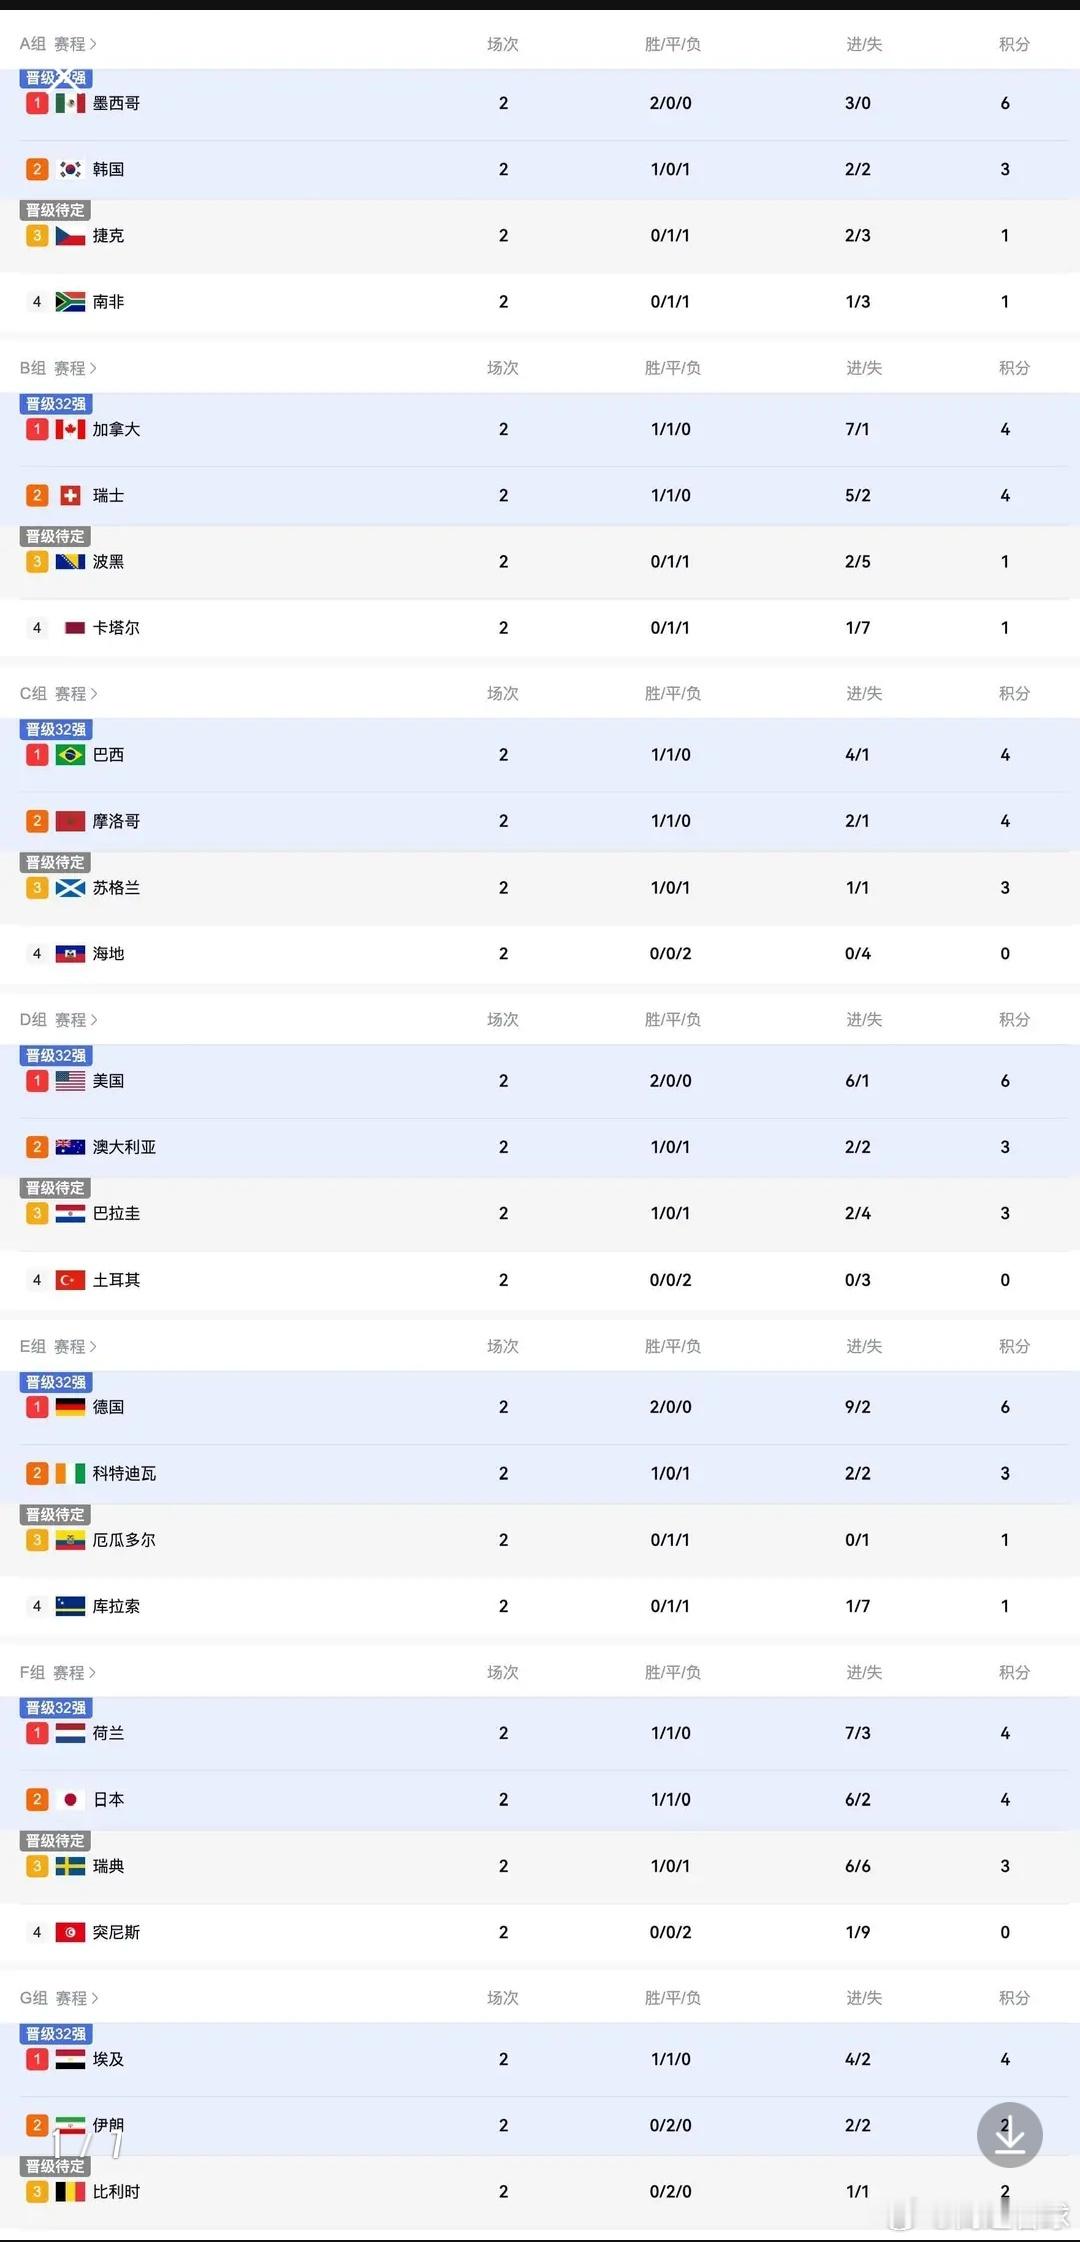The height and width of the screenshot is (2242, 1080).
Task: Click the Sweden flag icon
Action: click(x=70, y=1865)
